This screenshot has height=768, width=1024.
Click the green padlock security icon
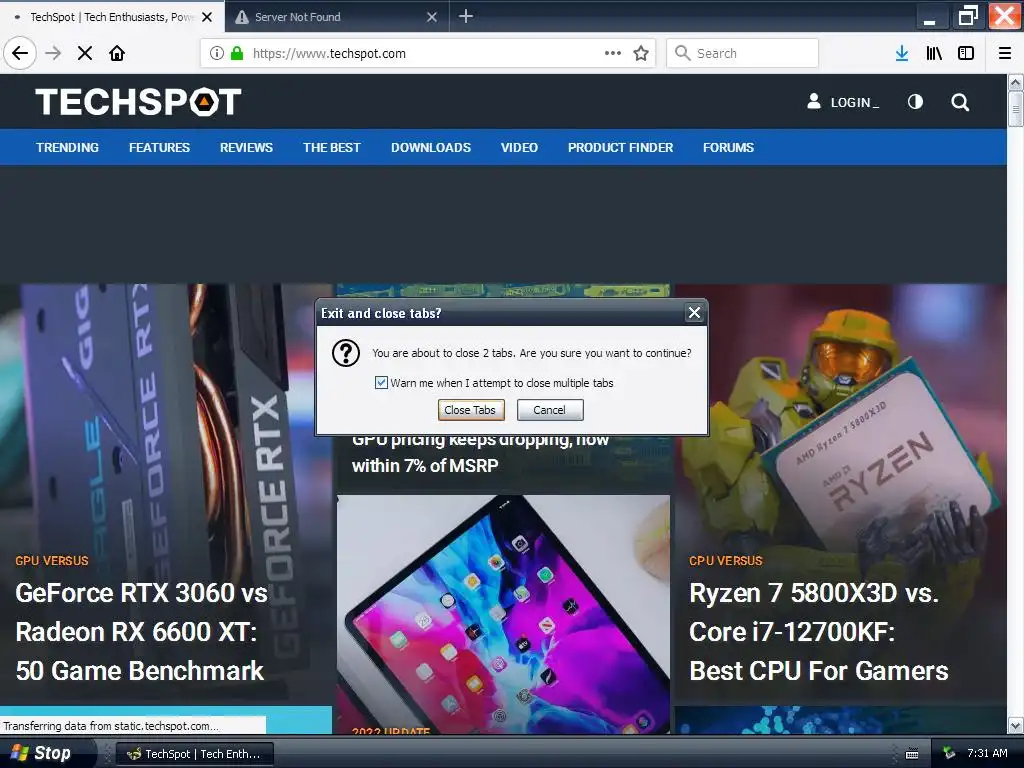[237, 53]
